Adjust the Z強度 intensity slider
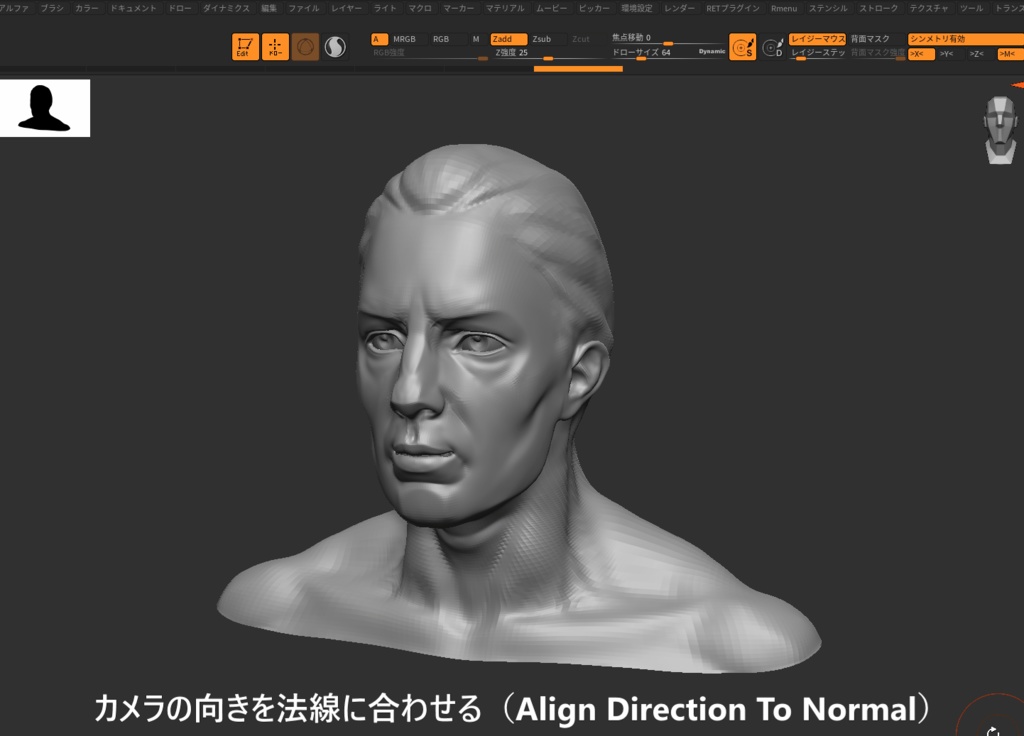Screen dimensions: 1024x736 coord(549,56)
